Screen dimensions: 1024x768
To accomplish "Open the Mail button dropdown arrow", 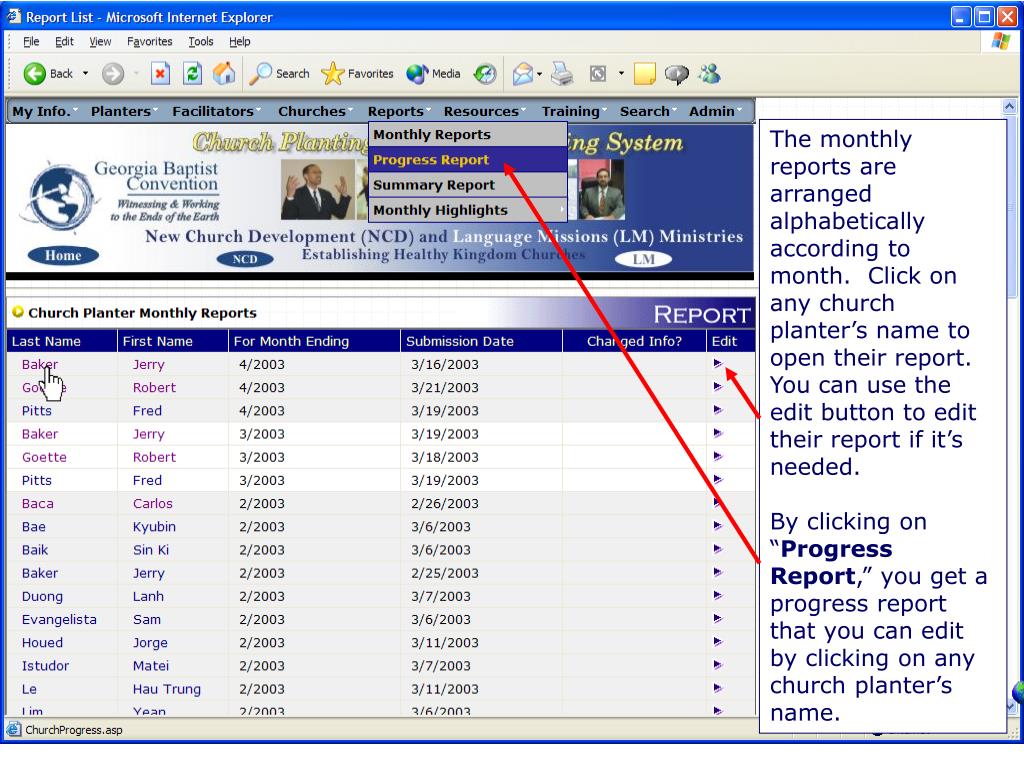I will pos(539,74).
